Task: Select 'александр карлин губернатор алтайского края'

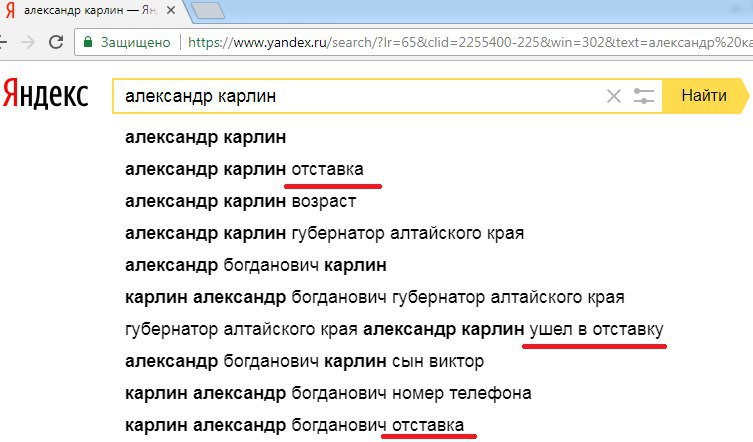Action: click(x=324, y=233)
